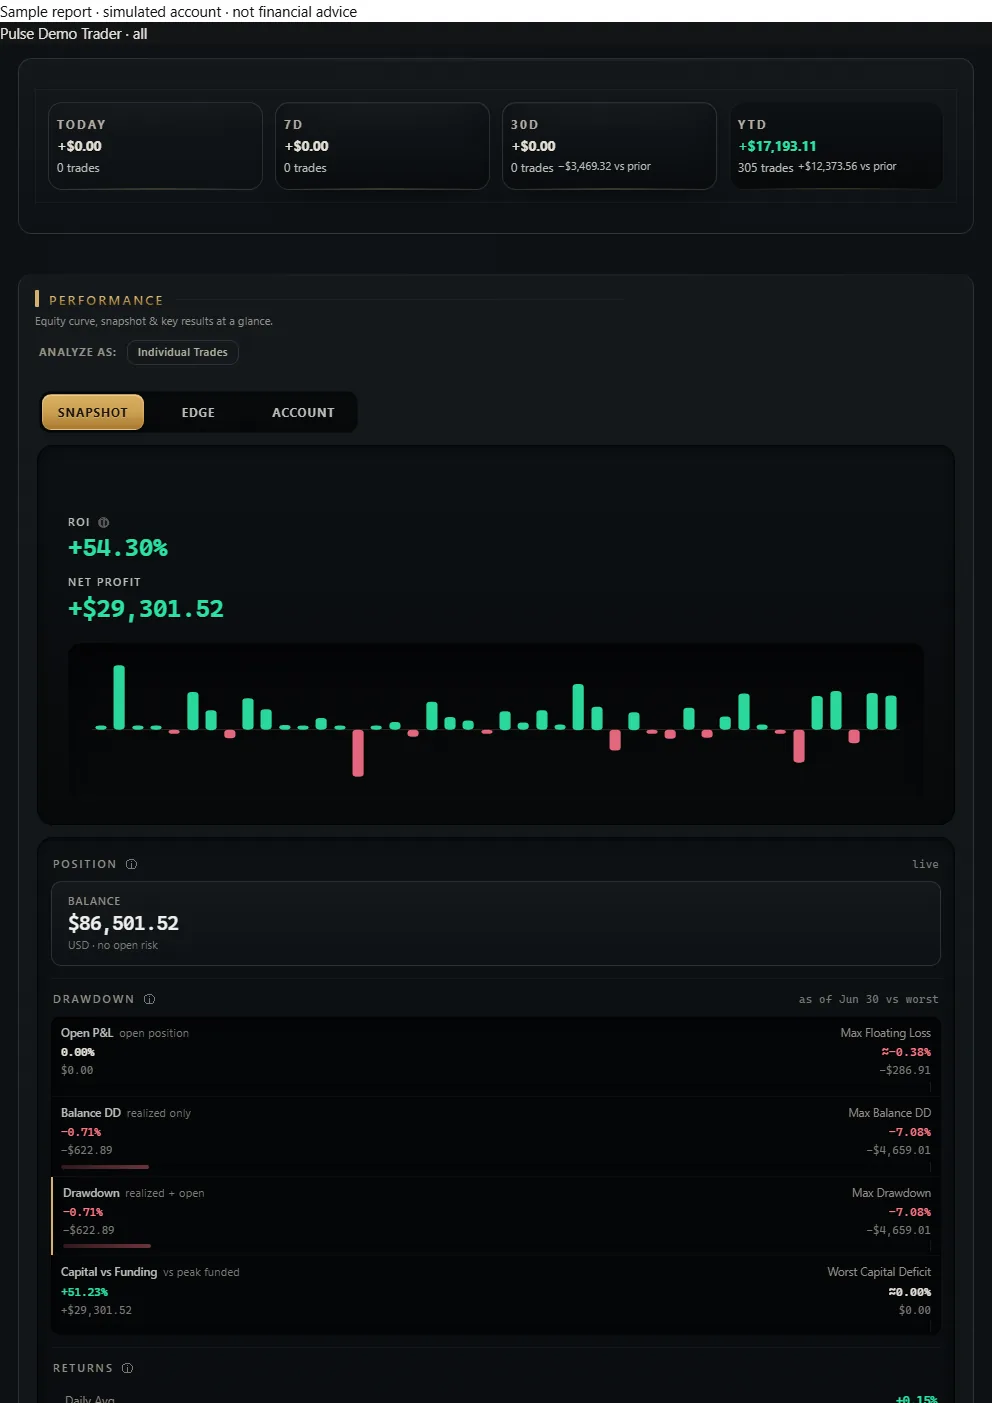The width and height of the screenshot is (992, 1403).
Task: Open the Returns info icon
Action: (127, 1368)
